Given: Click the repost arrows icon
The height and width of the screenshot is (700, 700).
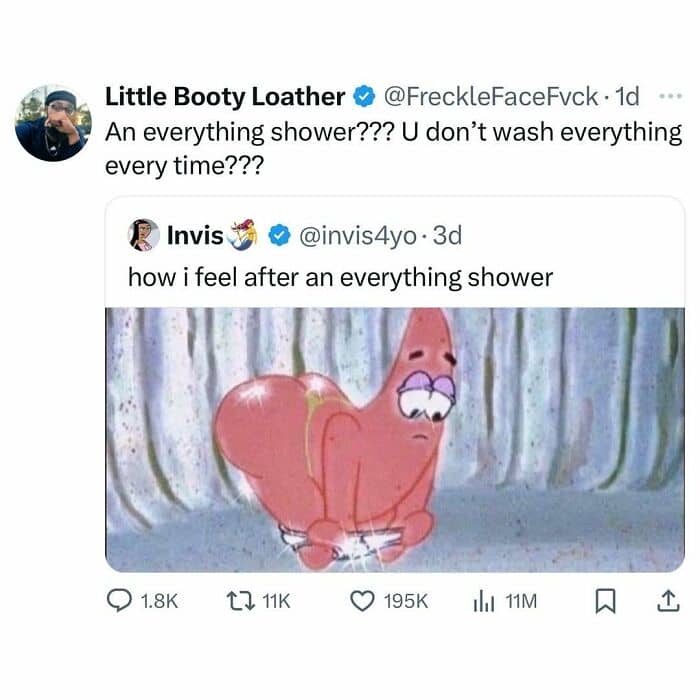Looking at the screenshot, I should click(x=239, y=601).
